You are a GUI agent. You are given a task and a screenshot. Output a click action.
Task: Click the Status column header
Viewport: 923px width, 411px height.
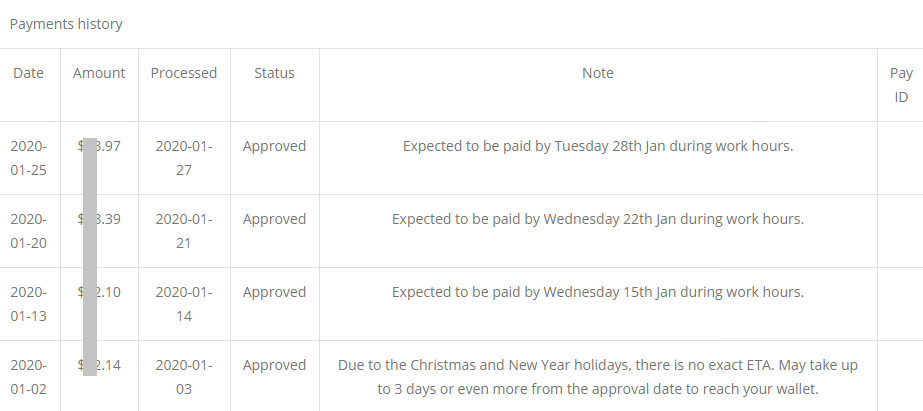274,73
